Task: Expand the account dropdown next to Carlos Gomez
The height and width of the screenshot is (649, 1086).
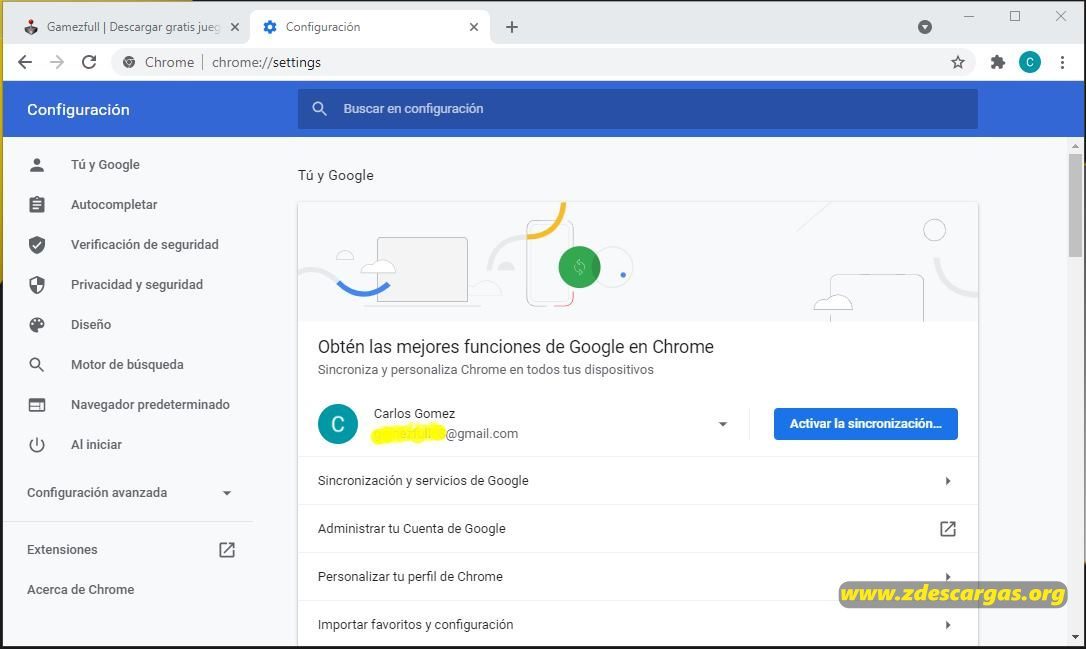Action: (722, 424)
